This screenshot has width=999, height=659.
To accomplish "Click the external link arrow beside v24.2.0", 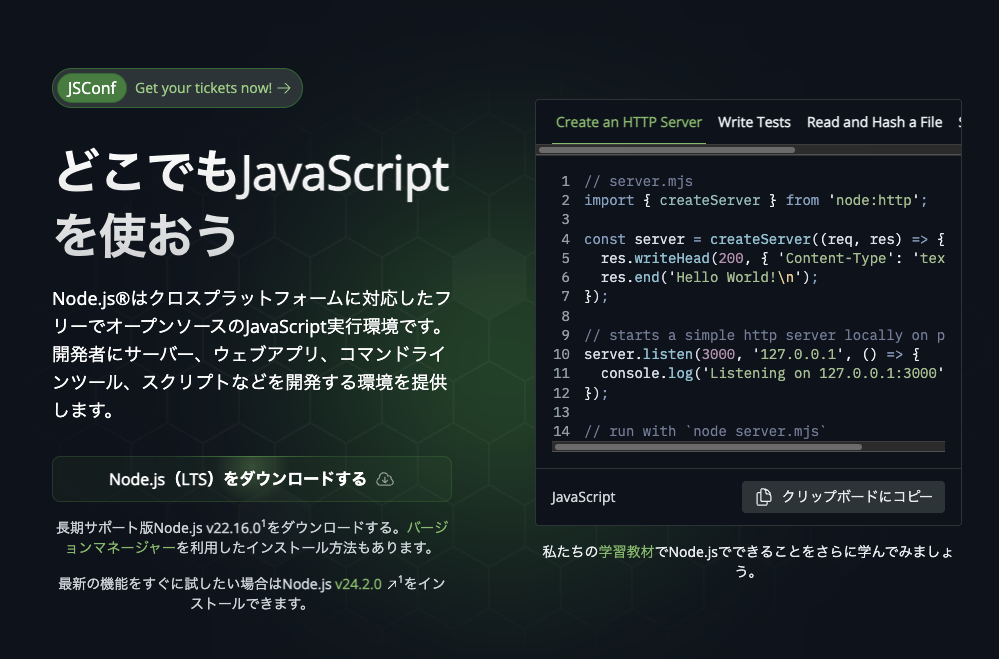I will tap(392, 585).
